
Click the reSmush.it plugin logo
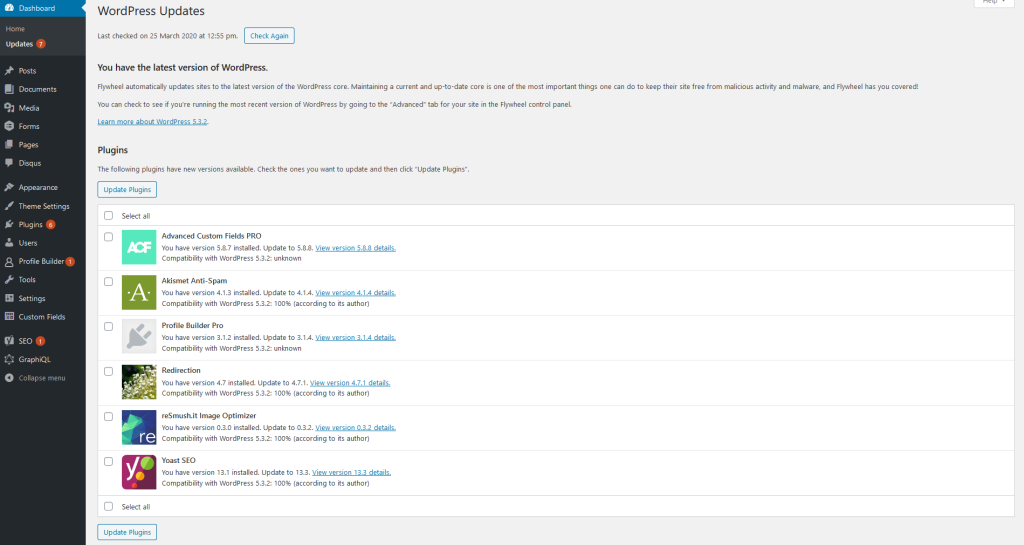(139, 427)
